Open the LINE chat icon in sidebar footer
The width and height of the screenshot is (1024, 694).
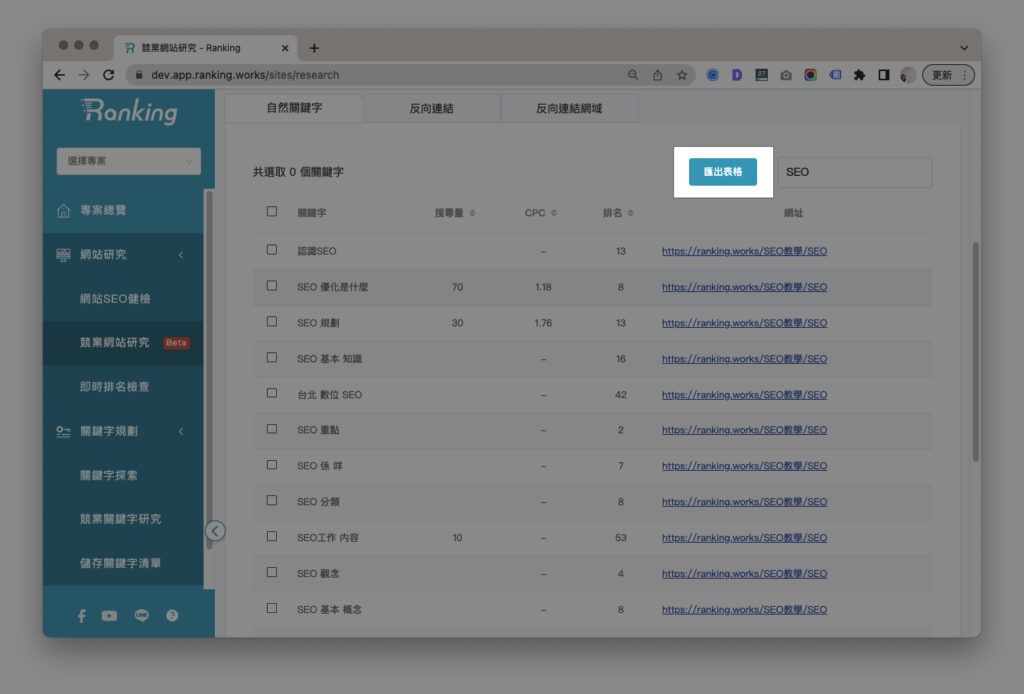(x=141, y=616)
